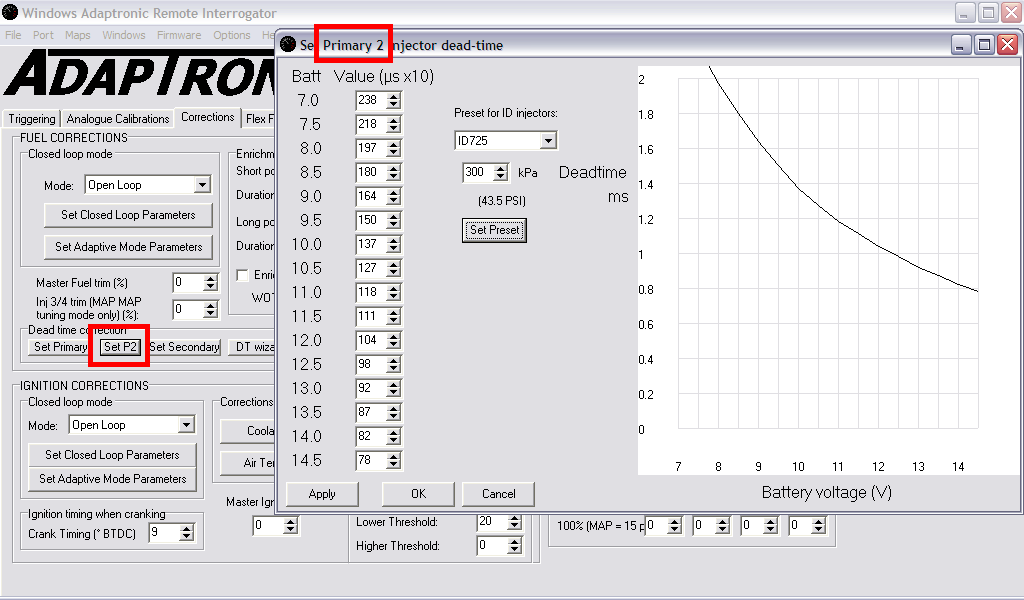Screen dimensions: 1024x600
Task: Open the Firmware menu
Action: pos(179,35)
